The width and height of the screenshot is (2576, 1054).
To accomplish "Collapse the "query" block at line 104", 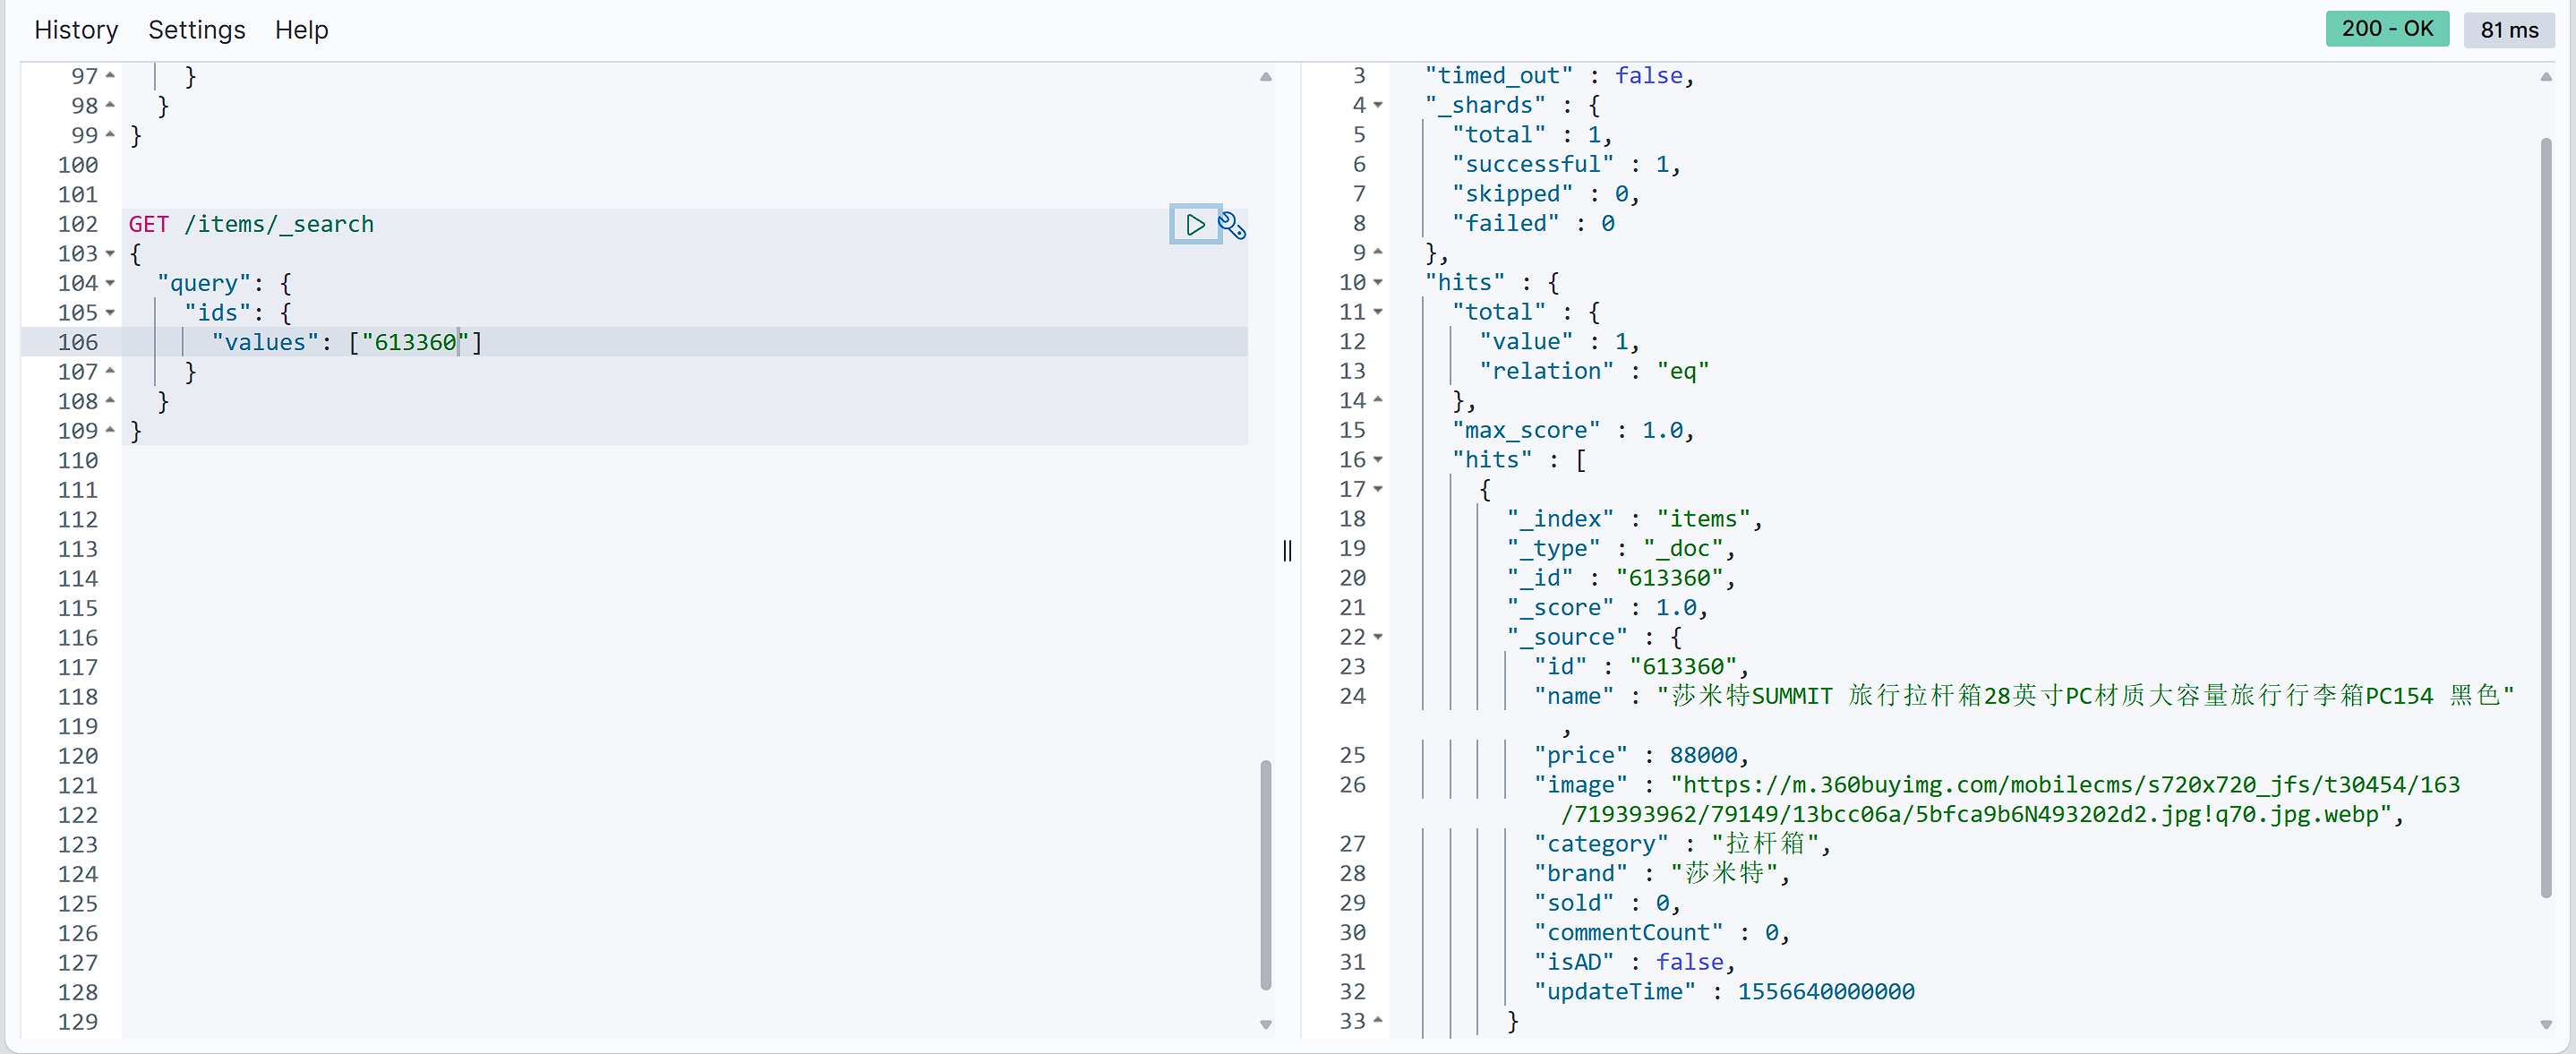I will click(110, 284).
